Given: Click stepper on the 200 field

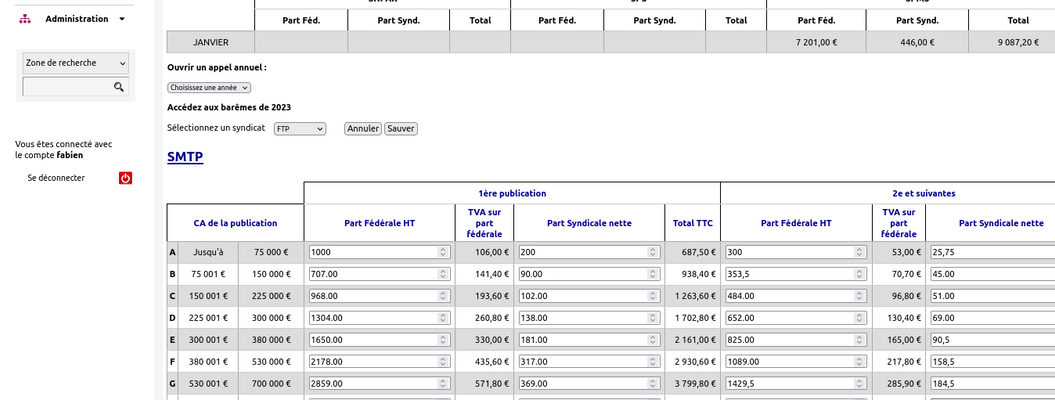Looking at the screenshot, I should pos(653,252).
